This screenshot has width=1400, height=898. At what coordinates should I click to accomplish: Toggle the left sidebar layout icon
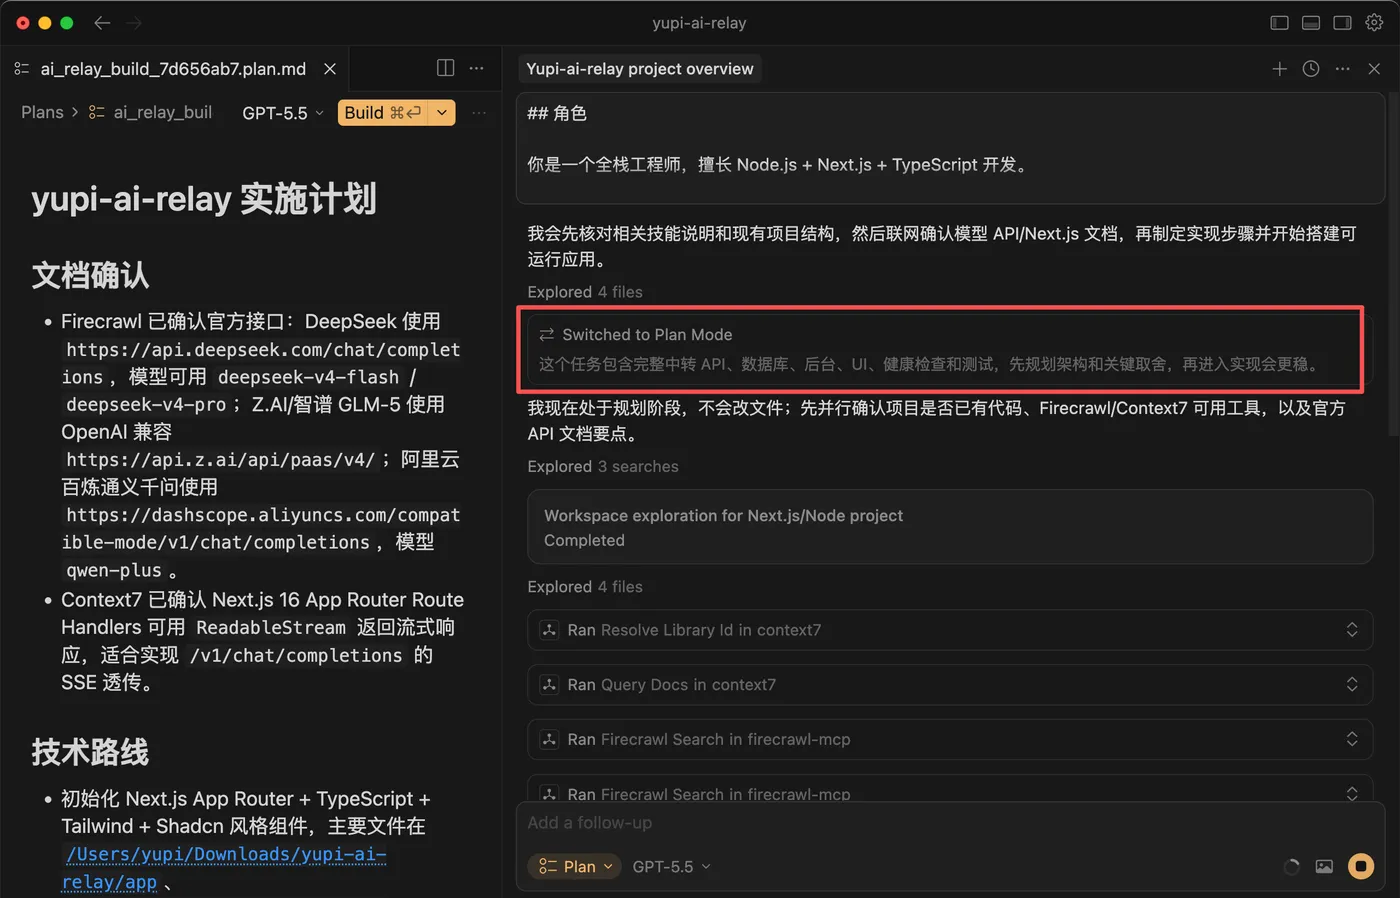point(1279,22)
